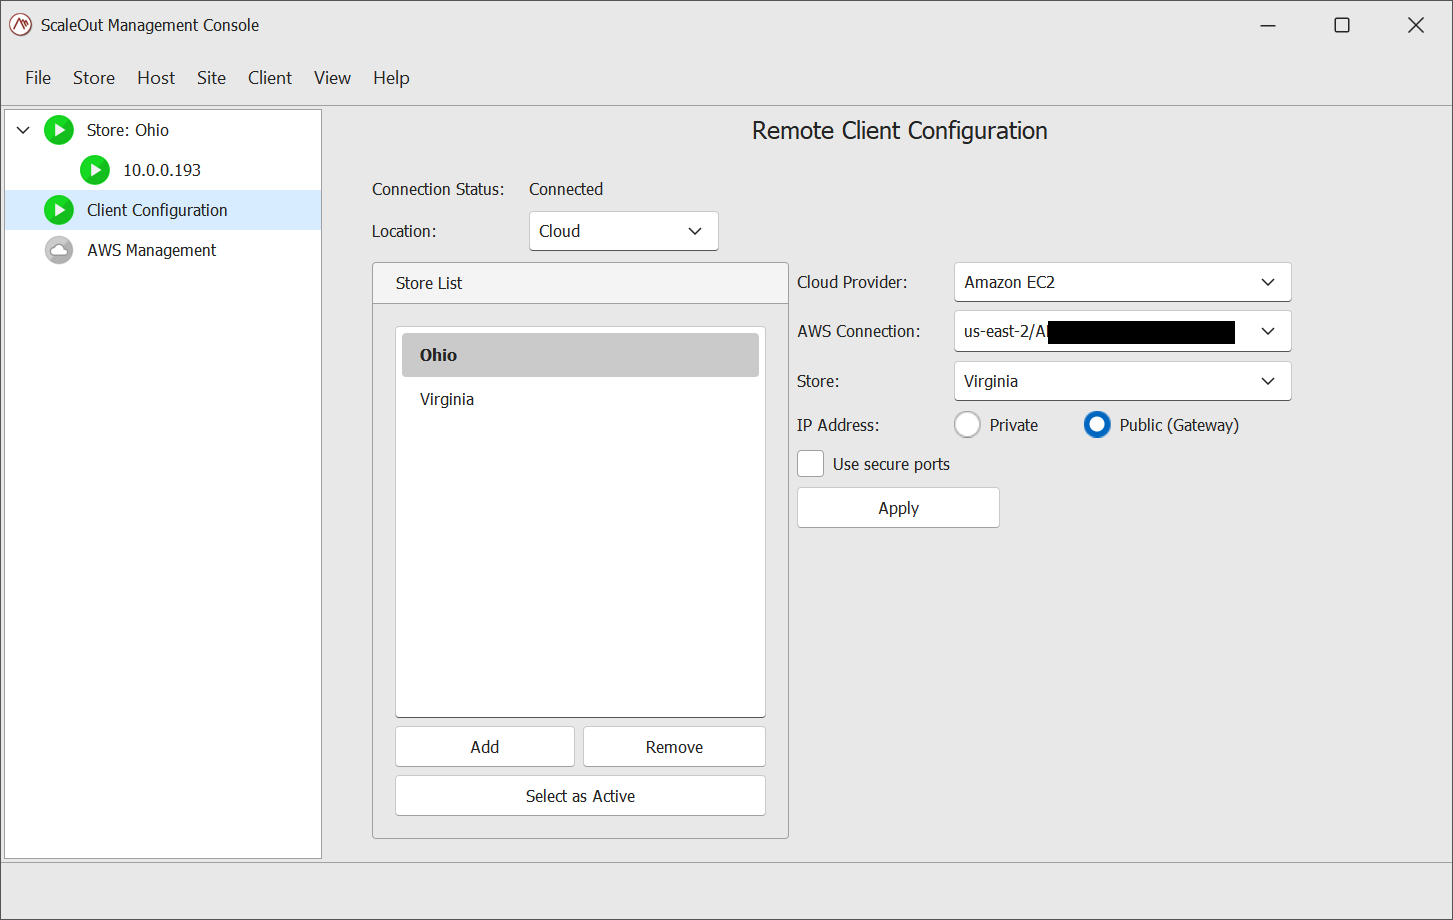Open the Store dropdown showing Virginia
Image resolution: width=1453 pixels, height=920 pixels.
[1122, 381]
